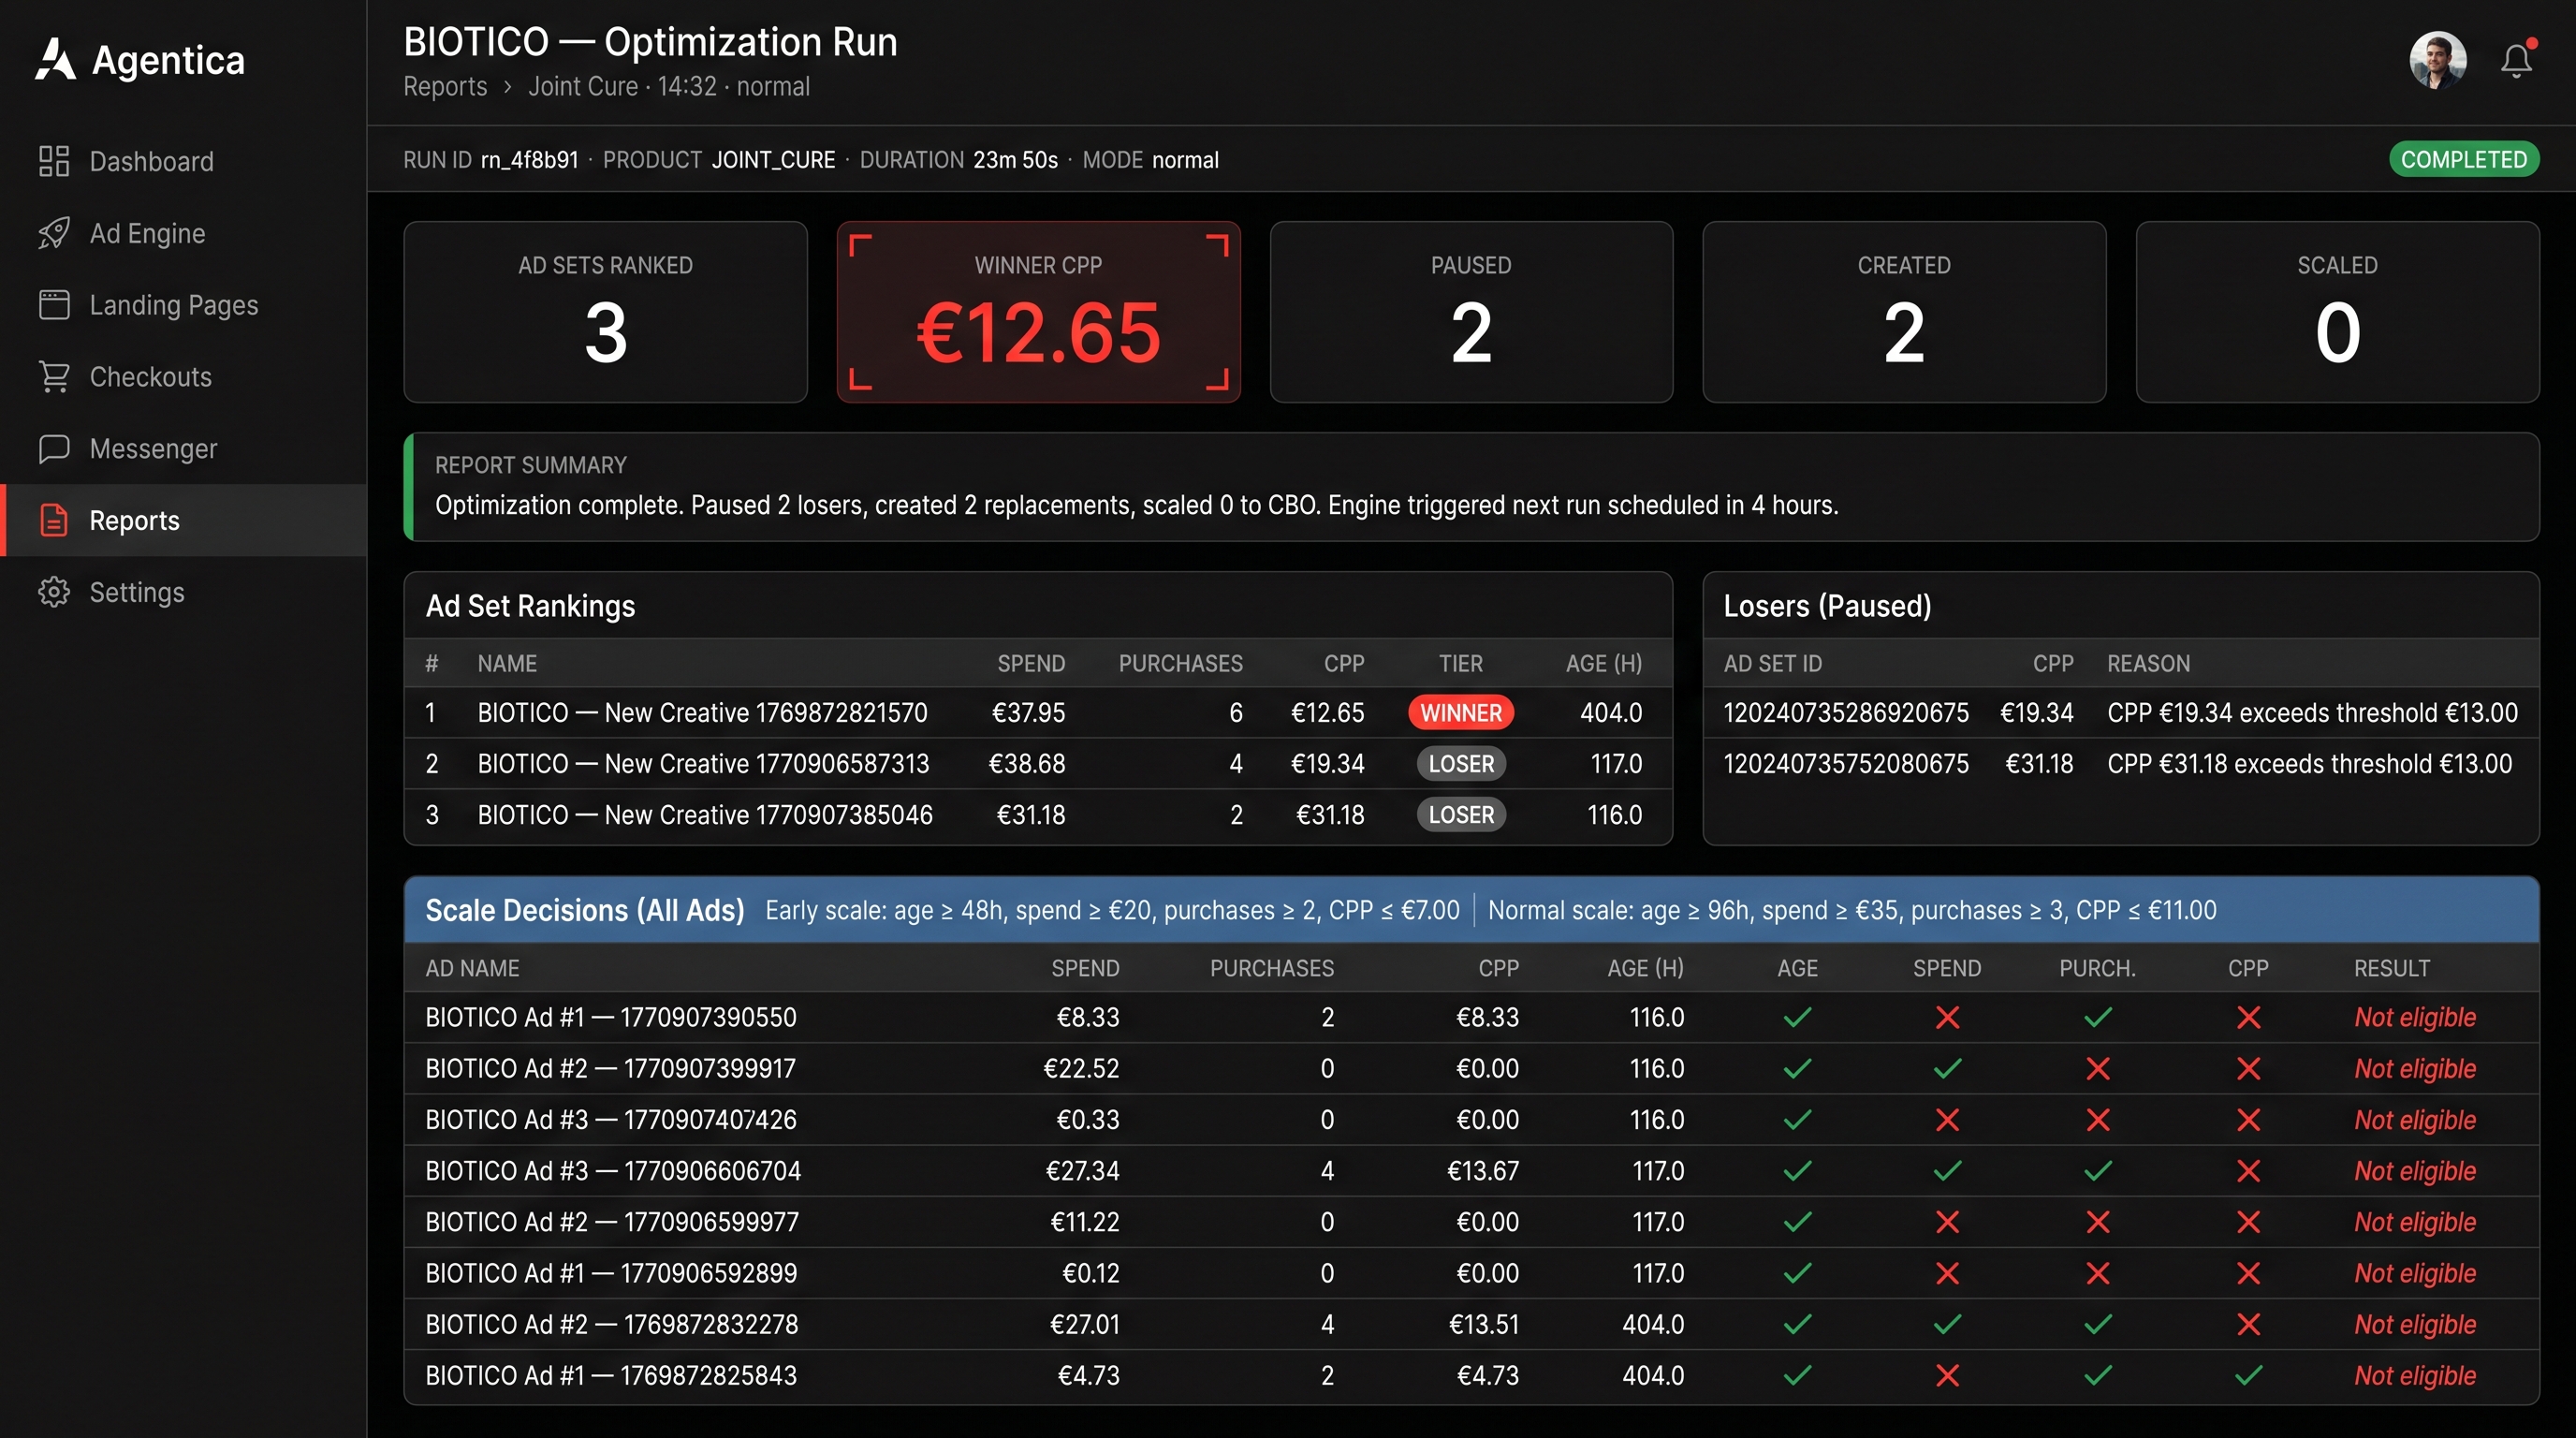Screen dimensions: 2576x1438
Task: Click the Reports document icon
Action: coord(54,520)
